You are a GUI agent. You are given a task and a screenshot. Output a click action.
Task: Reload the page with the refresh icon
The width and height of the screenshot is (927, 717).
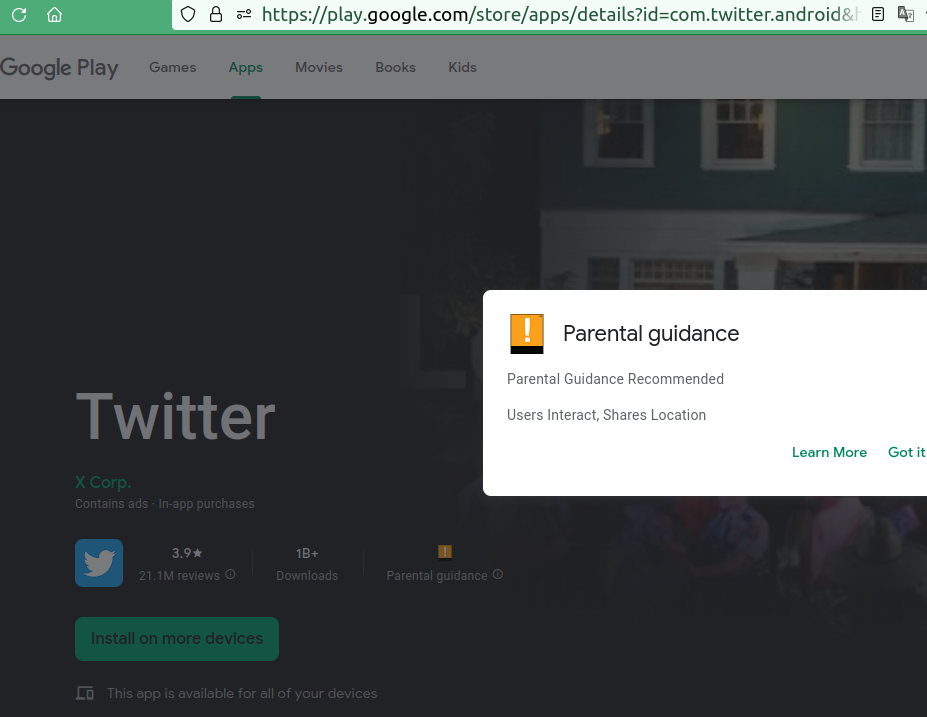[x=19, y=15]
